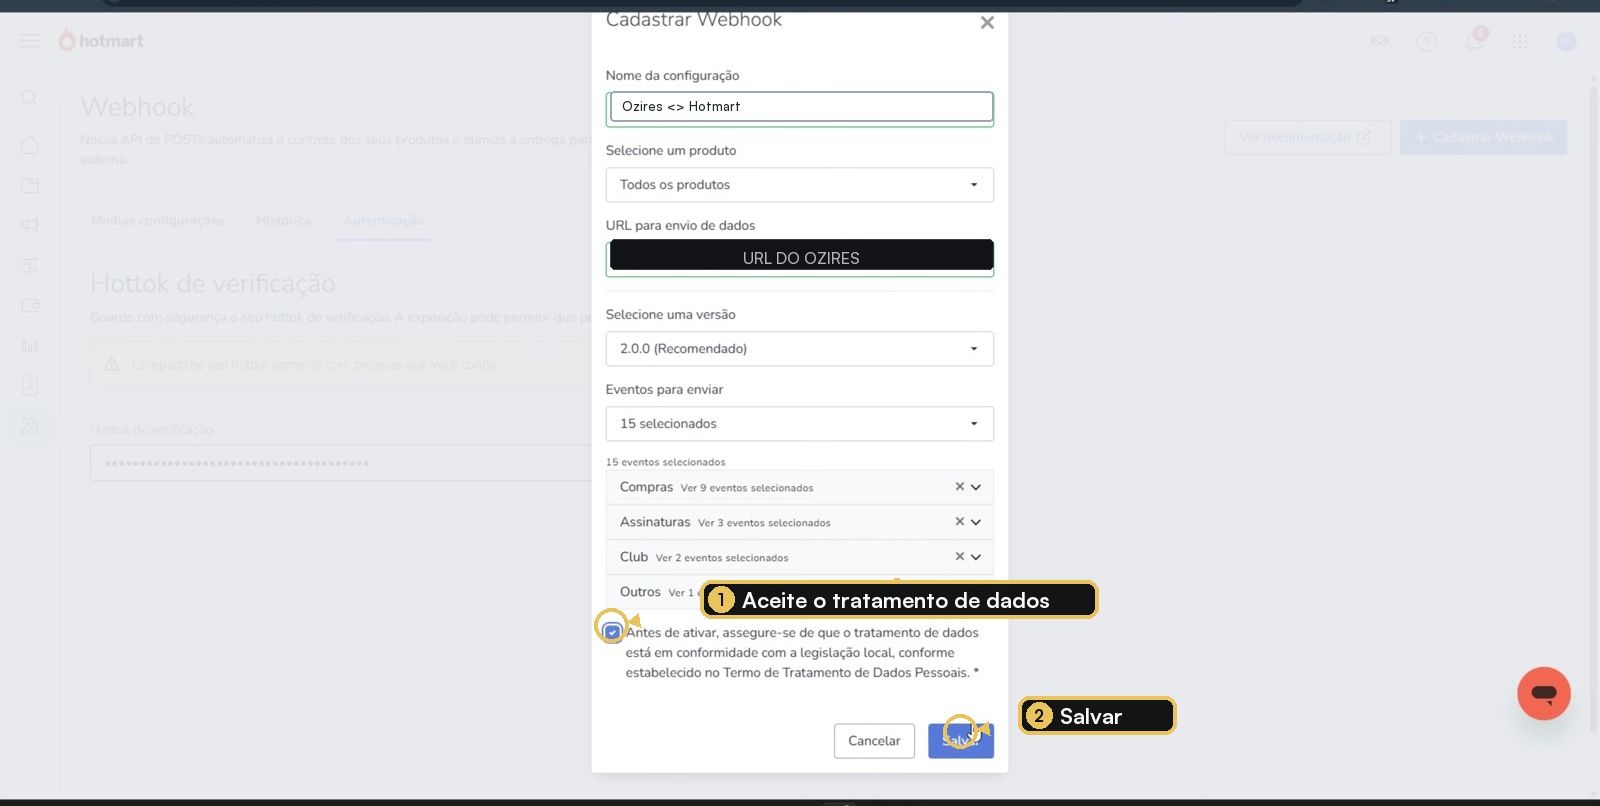Expand the Assinaturas events chevron
Viewport: 1600px width, 806px height.
pyautogui.click(x=976, y=522)
